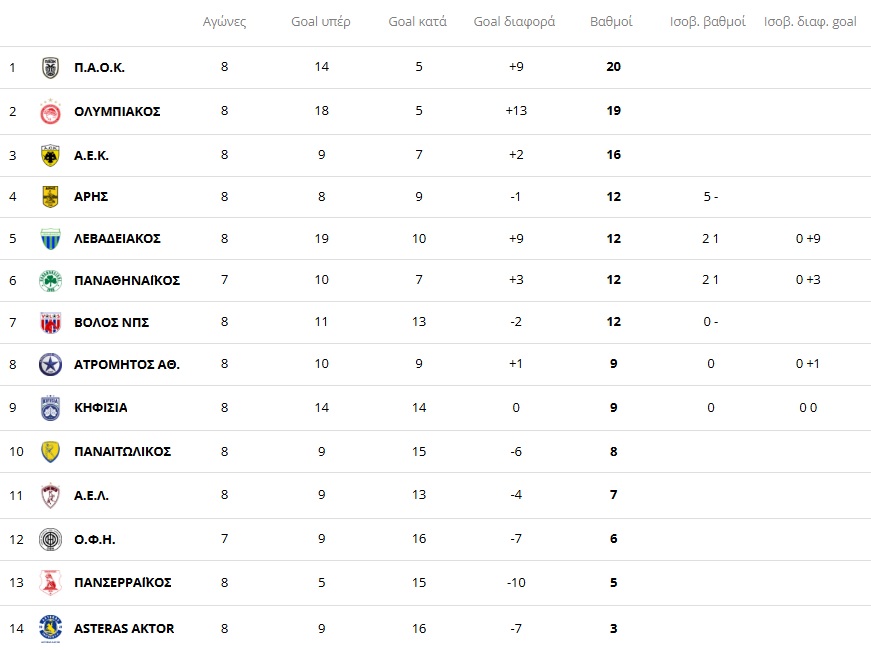Click the Panetolikos yellow crest icon

(x=50, y=451)
